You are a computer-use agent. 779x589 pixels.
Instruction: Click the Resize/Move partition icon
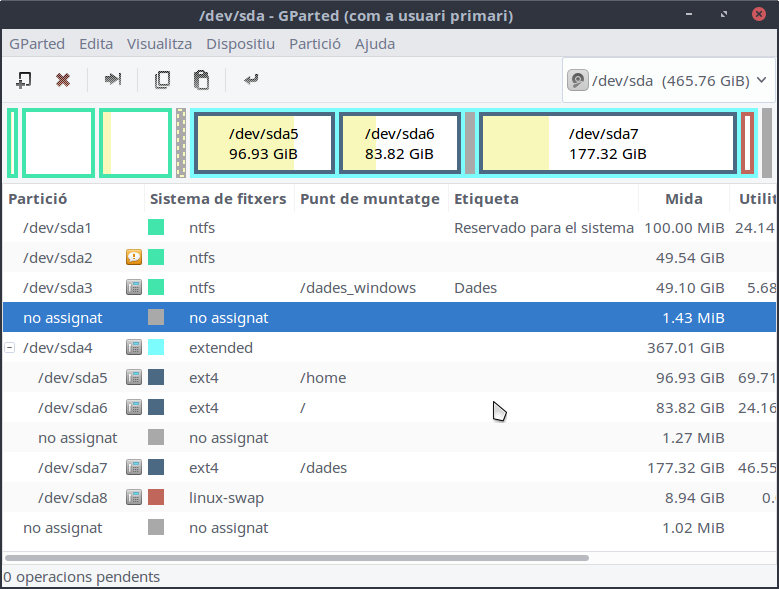click(113, 80)
